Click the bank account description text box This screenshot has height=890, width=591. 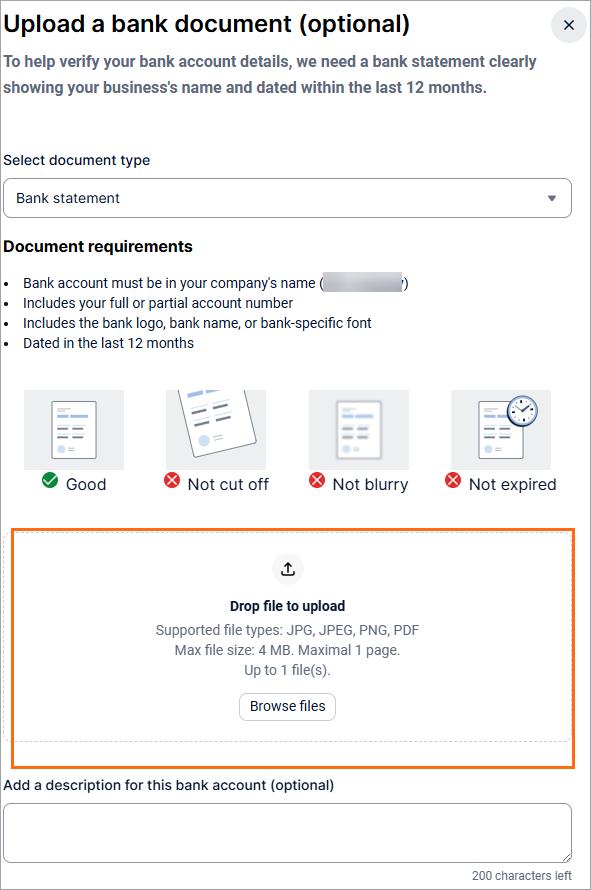[287, 833]
